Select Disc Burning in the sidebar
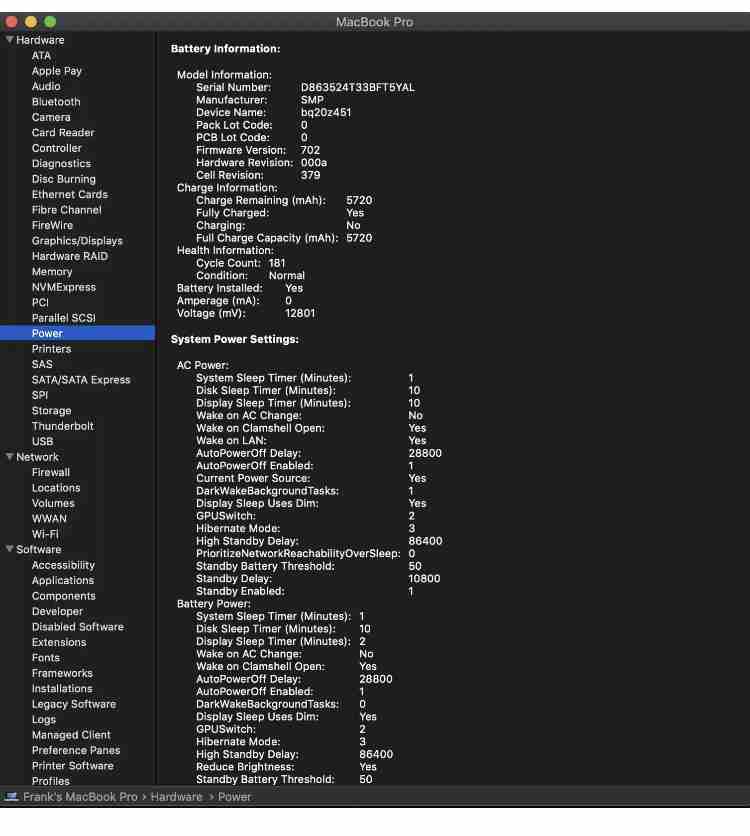Screen dimensions: 750x836 tap(64, 179)
